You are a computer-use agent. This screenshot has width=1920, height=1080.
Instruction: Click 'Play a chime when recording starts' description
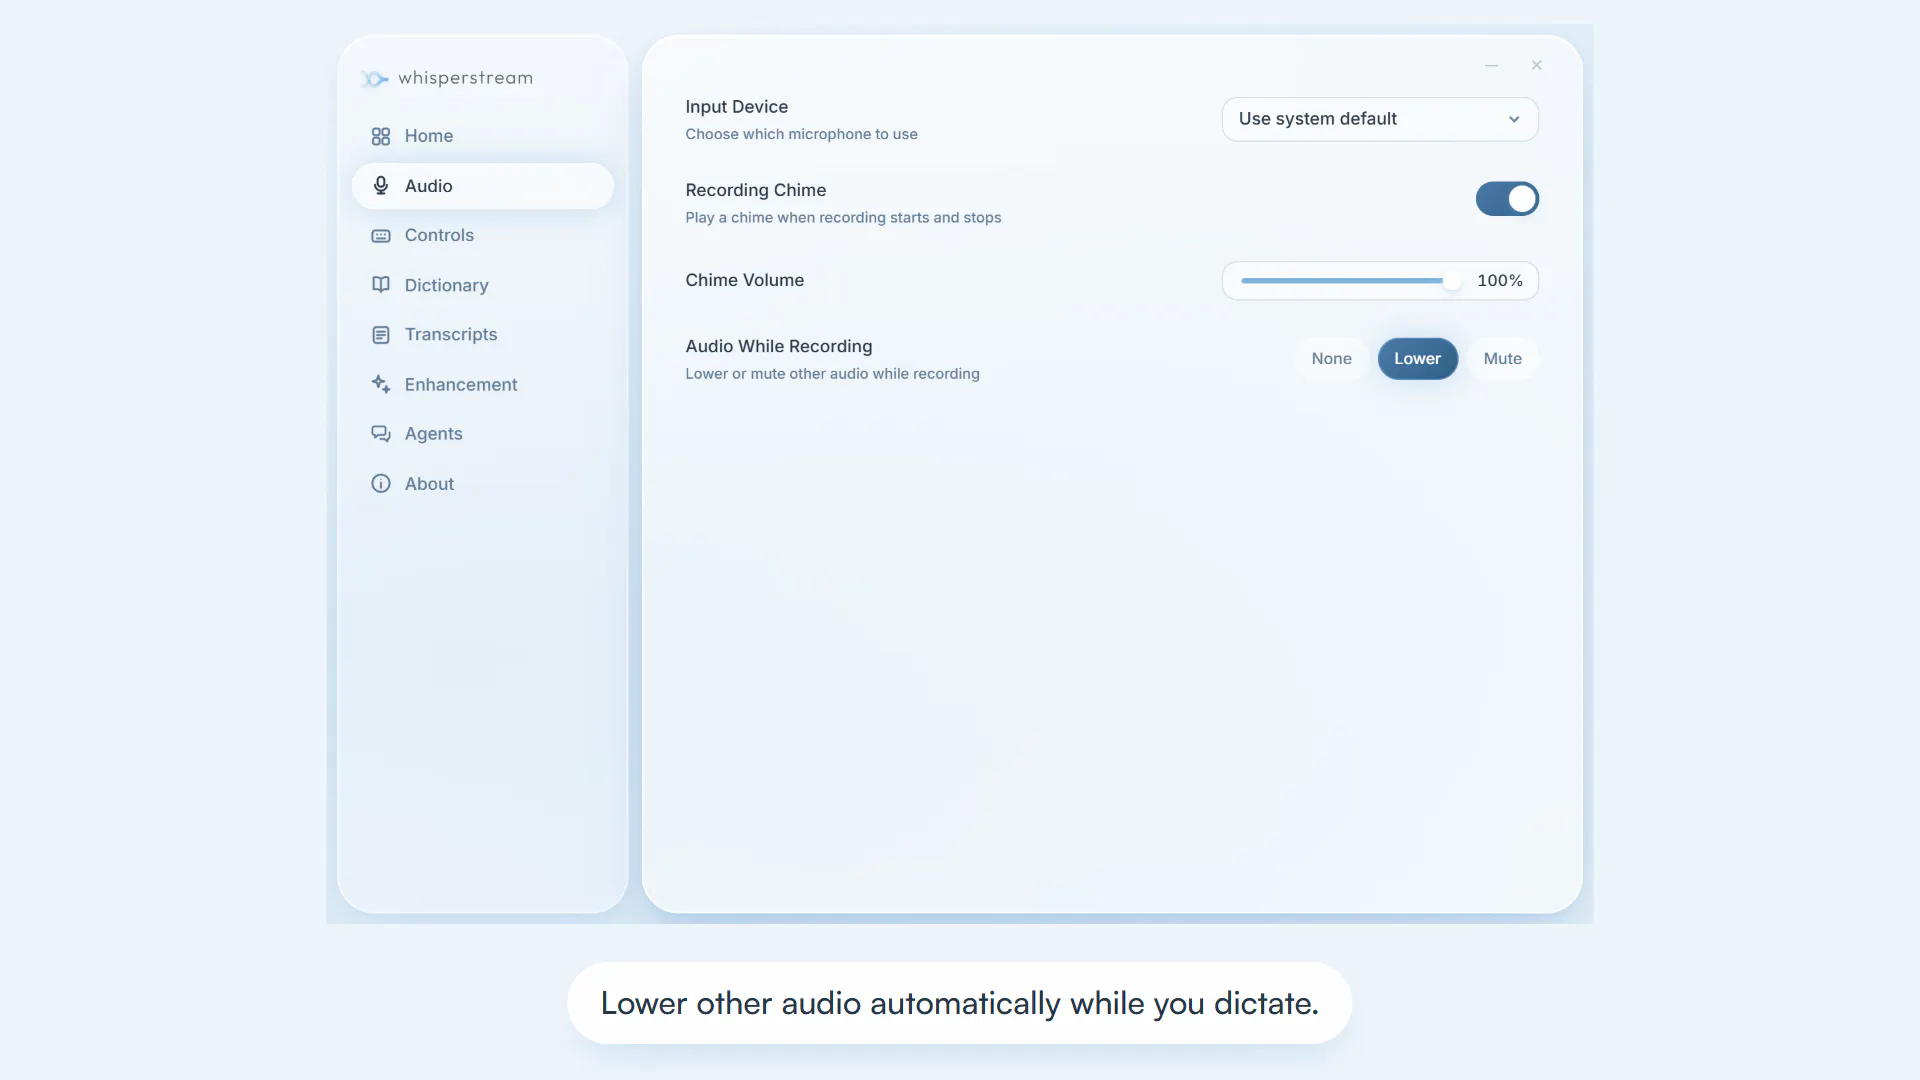(843, 218)
